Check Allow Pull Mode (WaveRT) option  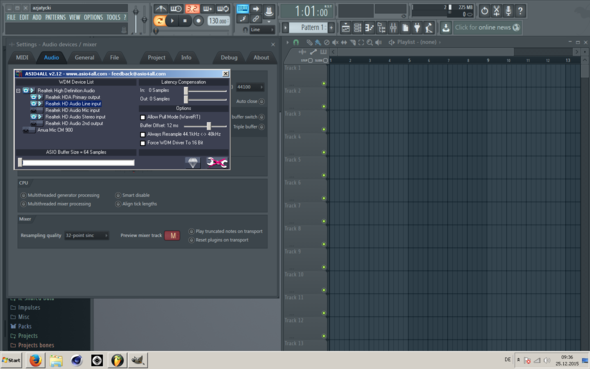click(143, 117)
